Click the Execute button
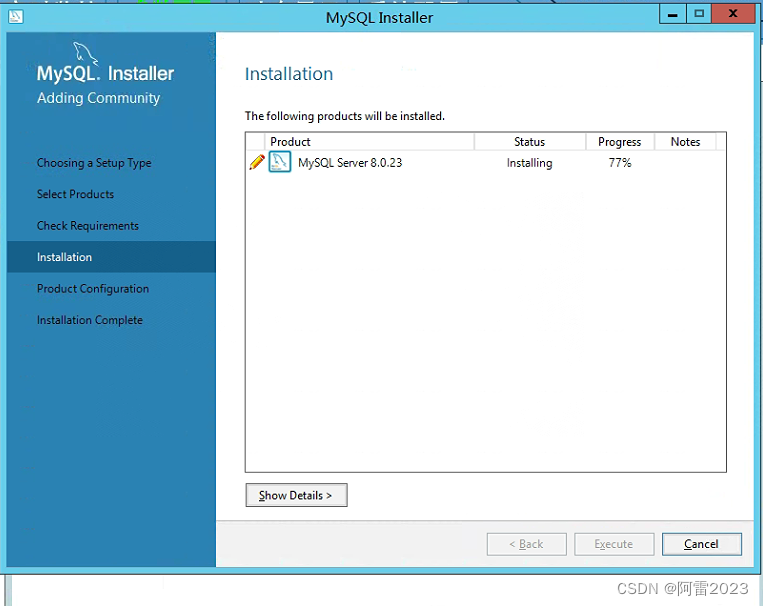The width and height of the screenshot is (763, 606). point(614,544)
